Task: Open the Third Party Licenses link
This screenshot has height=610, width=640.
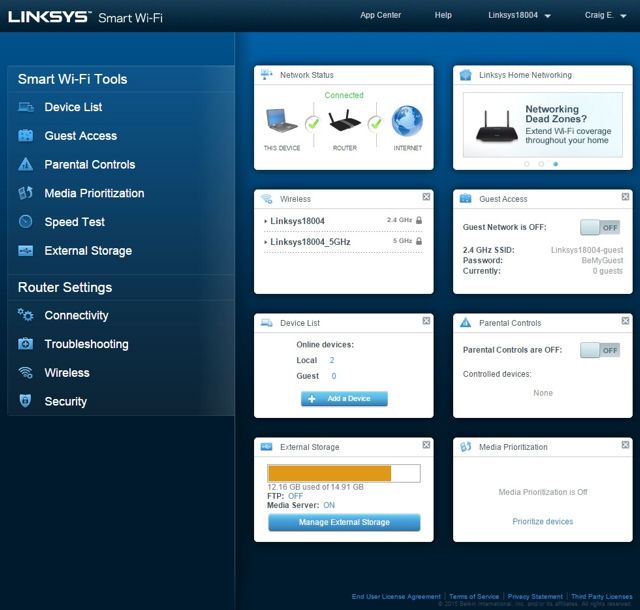Action: point(602,597)
